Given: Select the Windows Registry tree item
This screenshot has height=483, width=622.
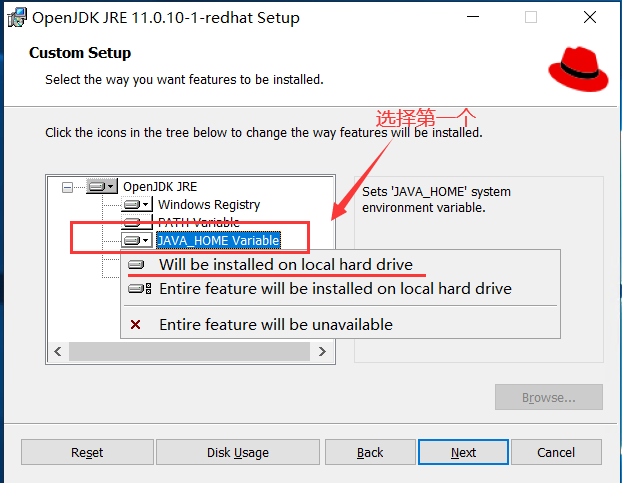Looking at the screenshot, I should [208, 204].
